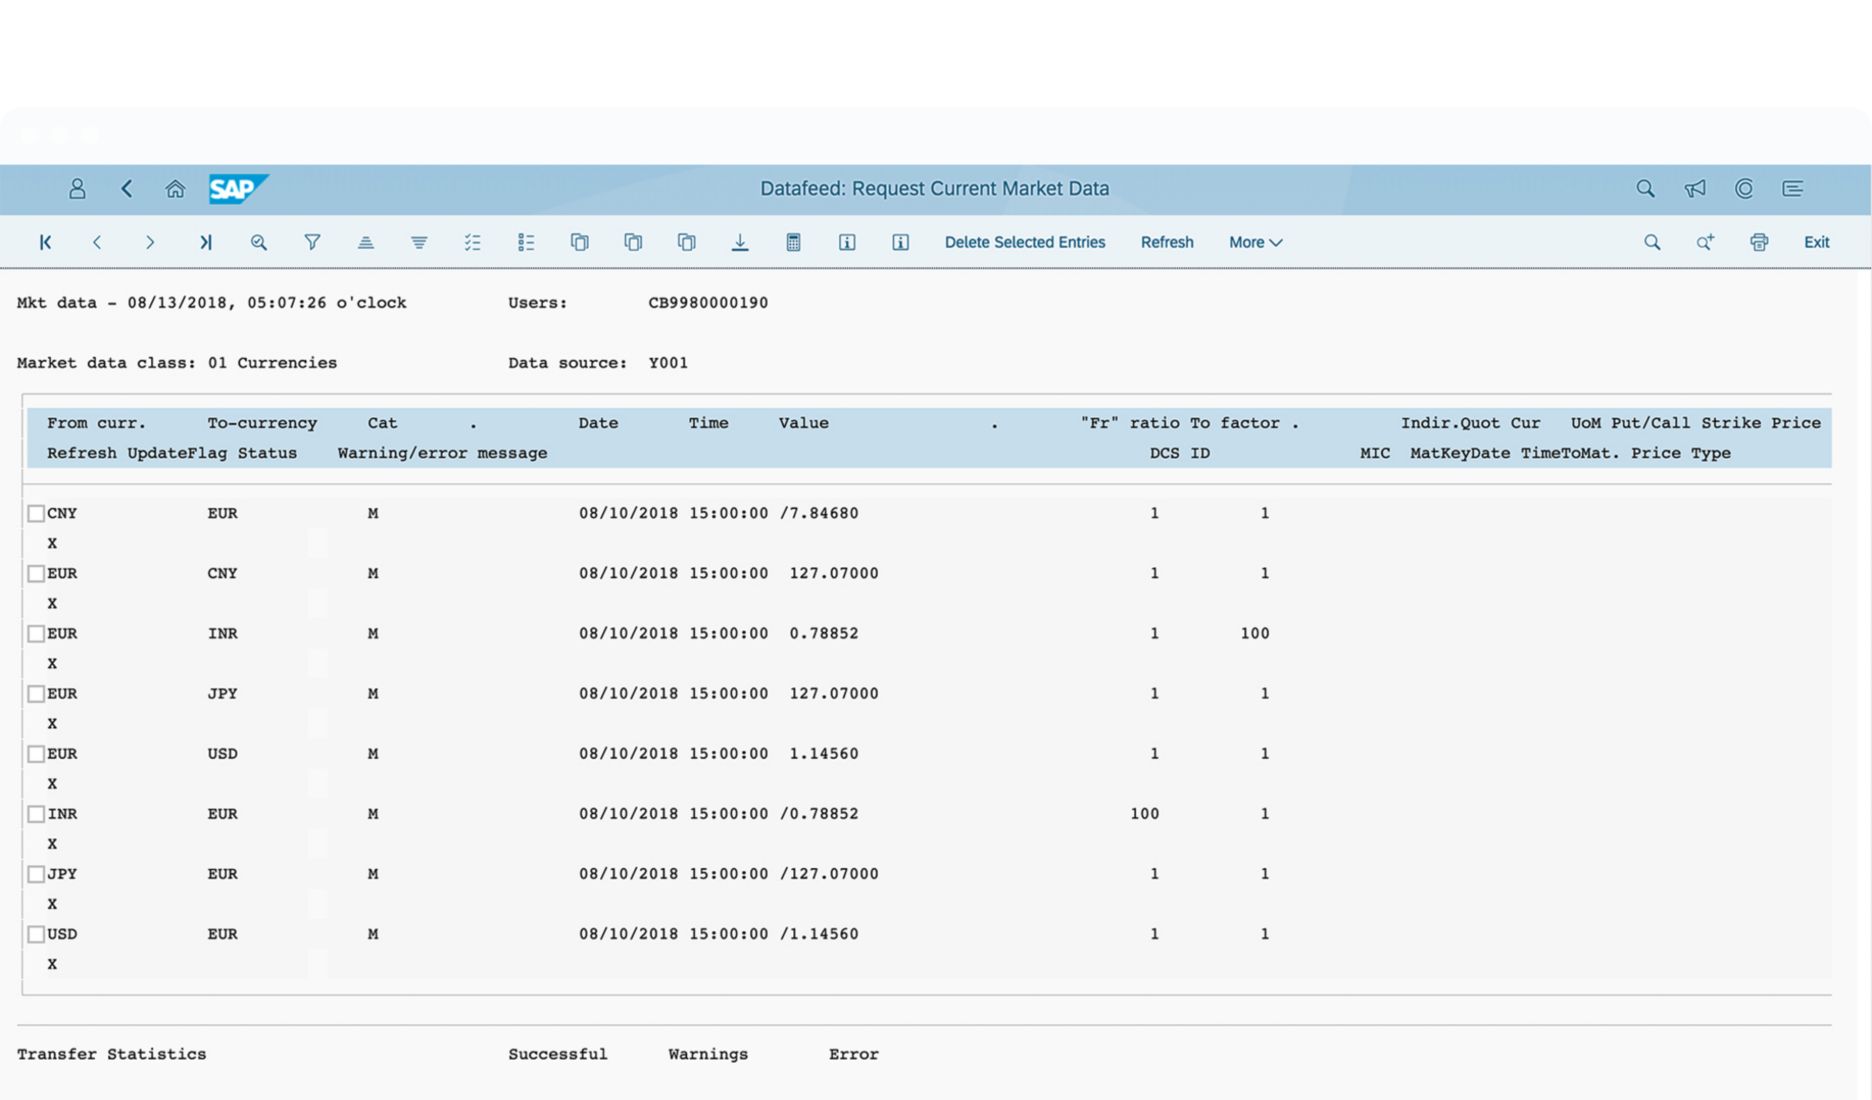Open the user profile icon in the header
The height and width of the screenshot is (1100, 1872).
(77, 189)
